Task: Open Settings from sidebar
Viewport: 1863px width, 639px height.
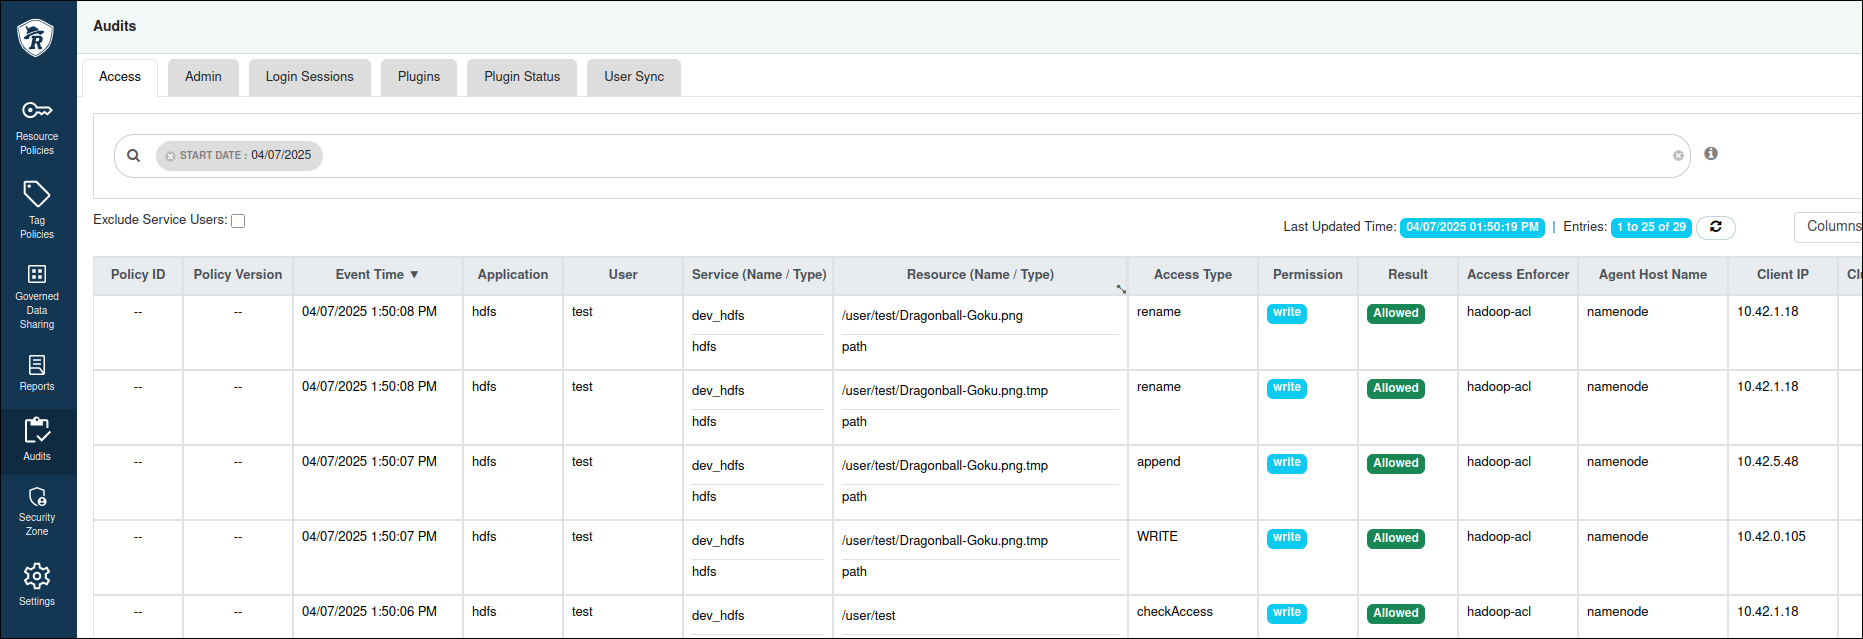Action: click(x=37, y=585)
